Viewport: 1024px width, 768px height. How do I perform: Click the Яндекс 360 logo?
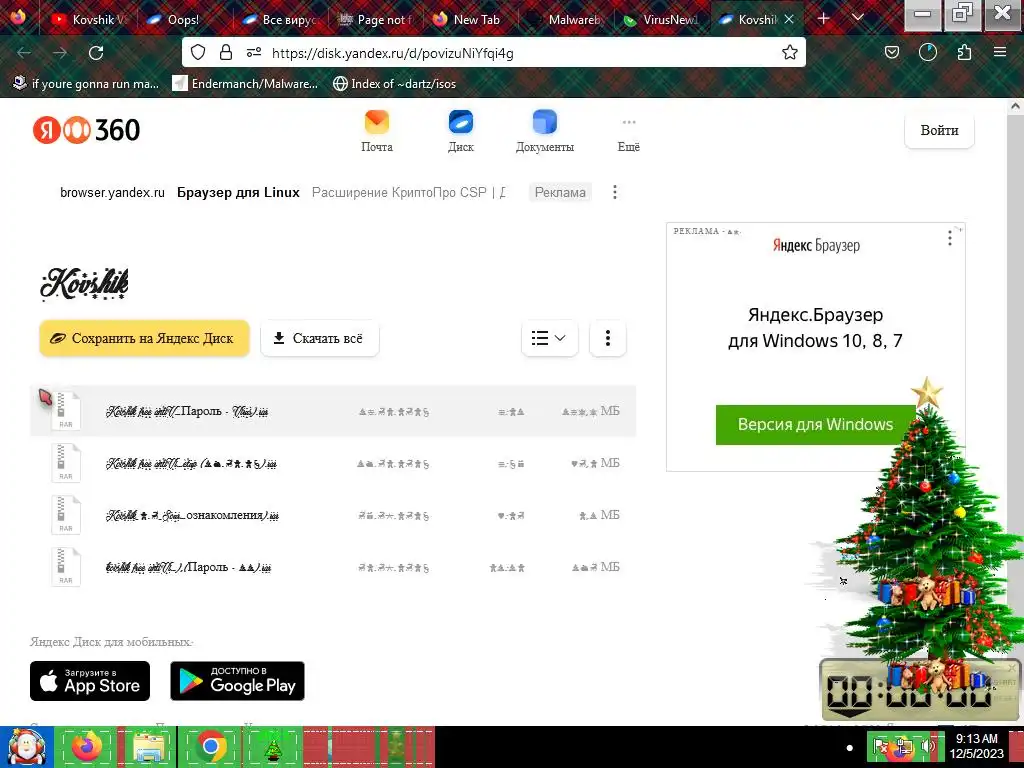[x=86, y=130]
